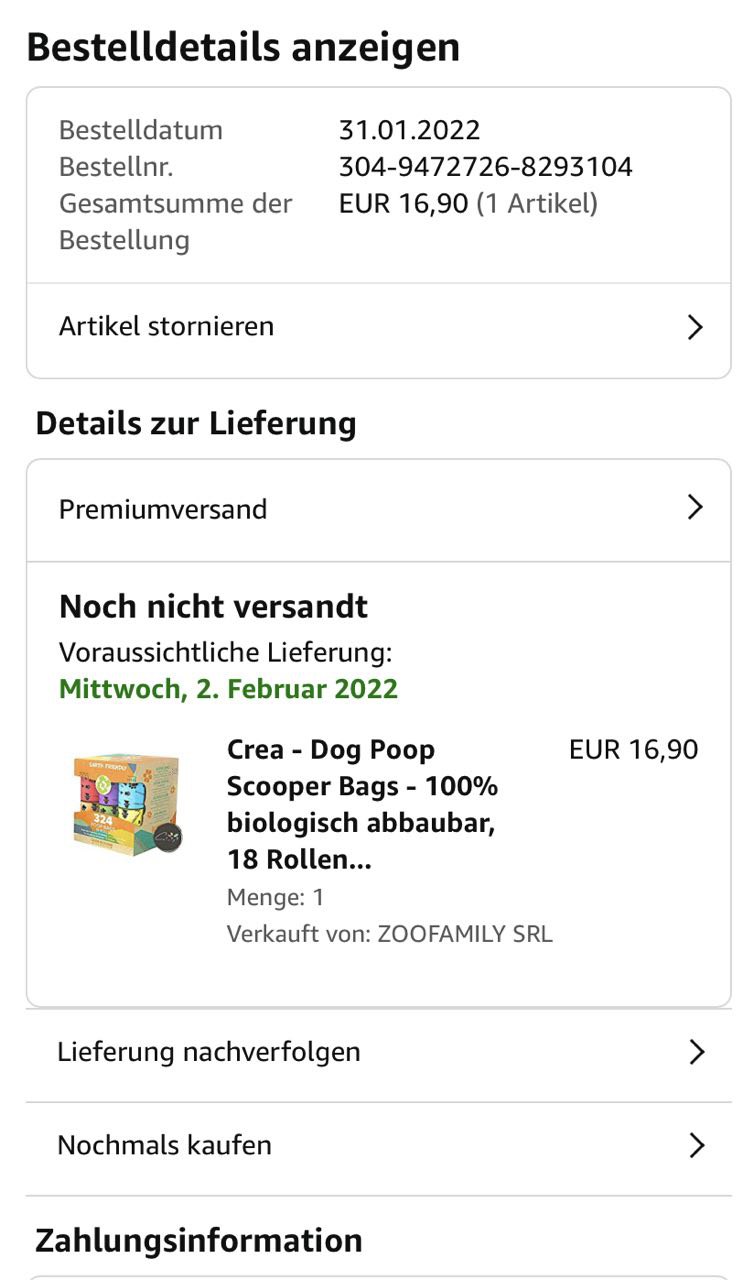Tap the green delivery date Mittwoch, 2. Februar
This screenshot has height=1280, width=743.
pyautogui.click(x=229, y=689)
